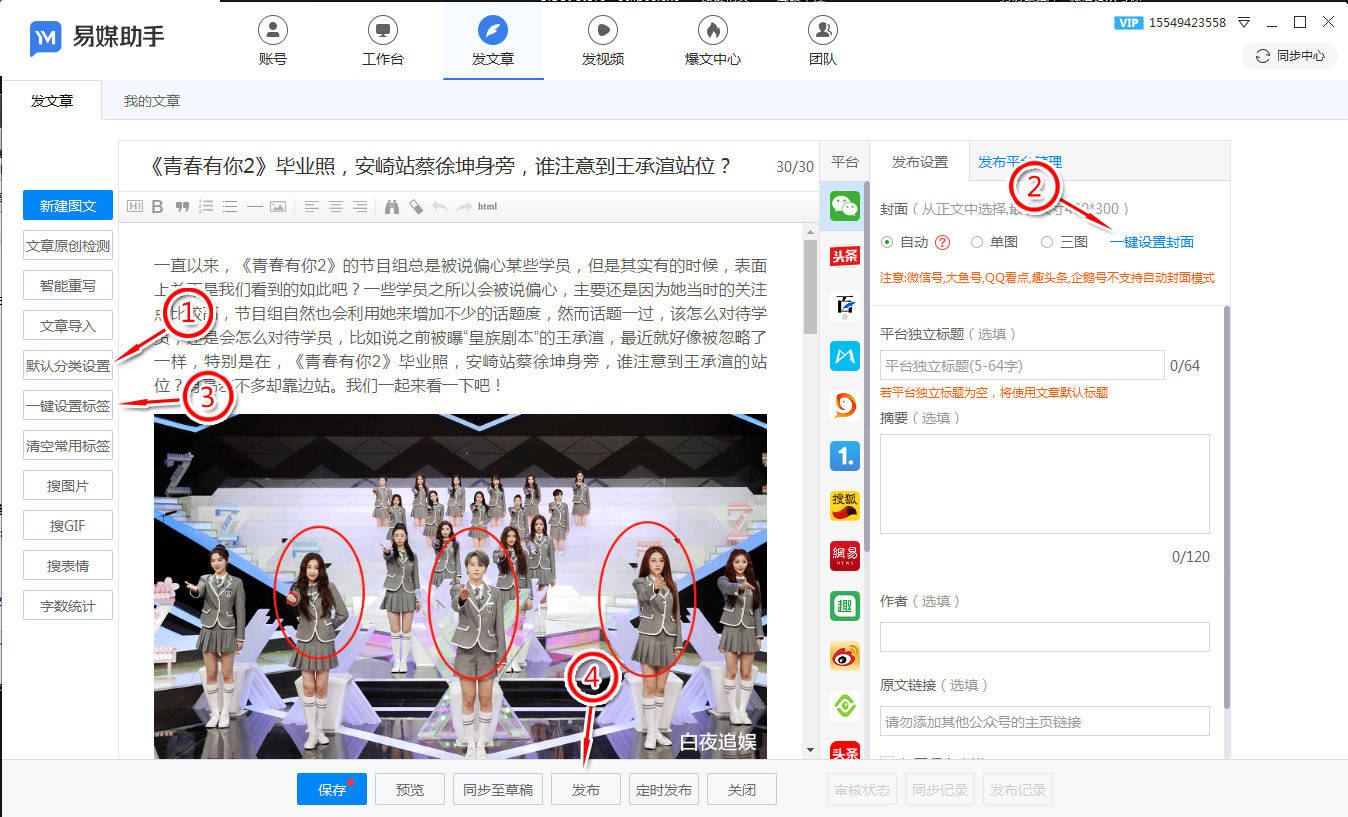Click the binoculars find icon
The height and width of the screenshot is (817, 1348).
click(x=392, y=207)
